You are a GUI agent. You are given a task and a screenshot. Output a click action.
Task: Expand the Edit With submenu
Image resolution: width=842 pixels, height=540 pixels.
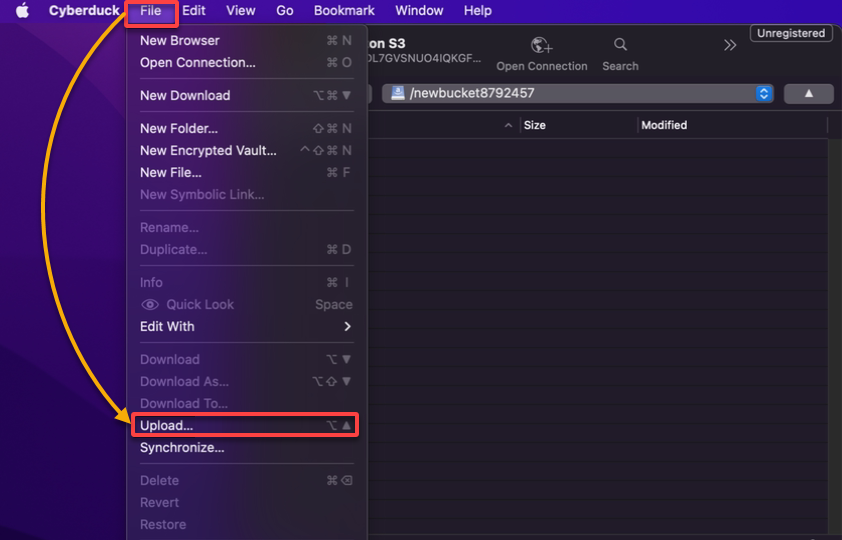pos(246,326)
